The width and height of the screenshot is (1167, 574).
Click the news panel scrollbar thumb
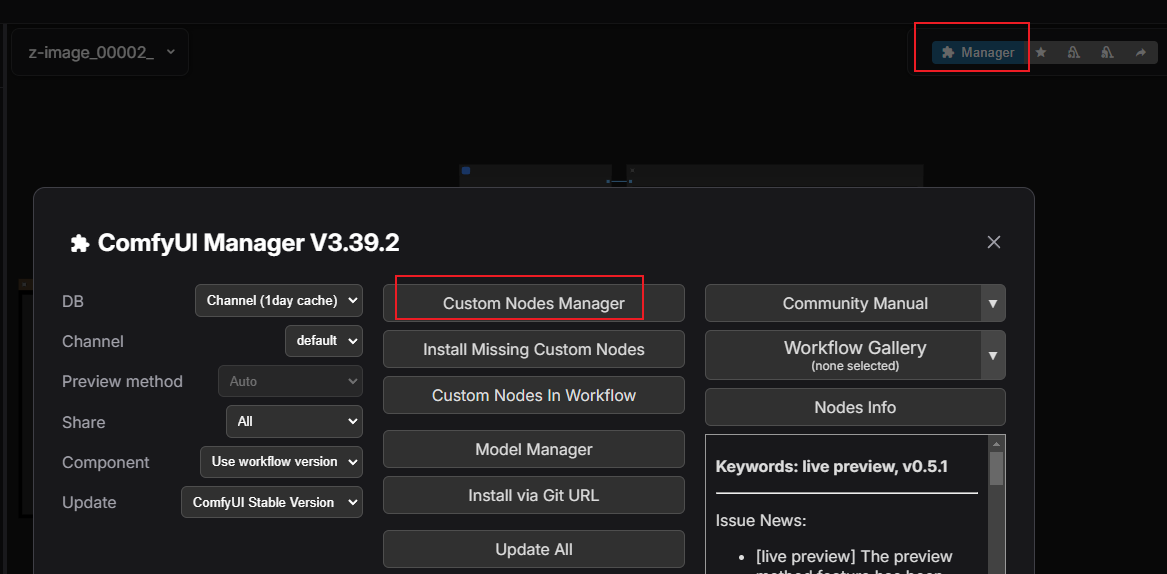point(996,469)
